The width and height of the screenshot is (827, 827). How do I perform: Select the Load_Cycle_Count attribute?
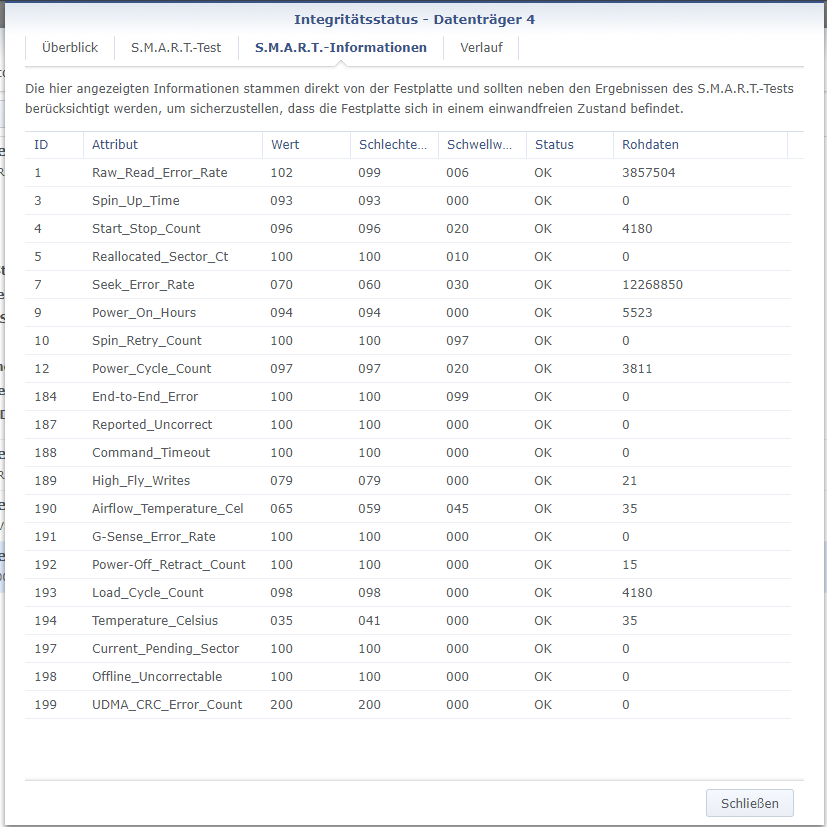[148, 592]
